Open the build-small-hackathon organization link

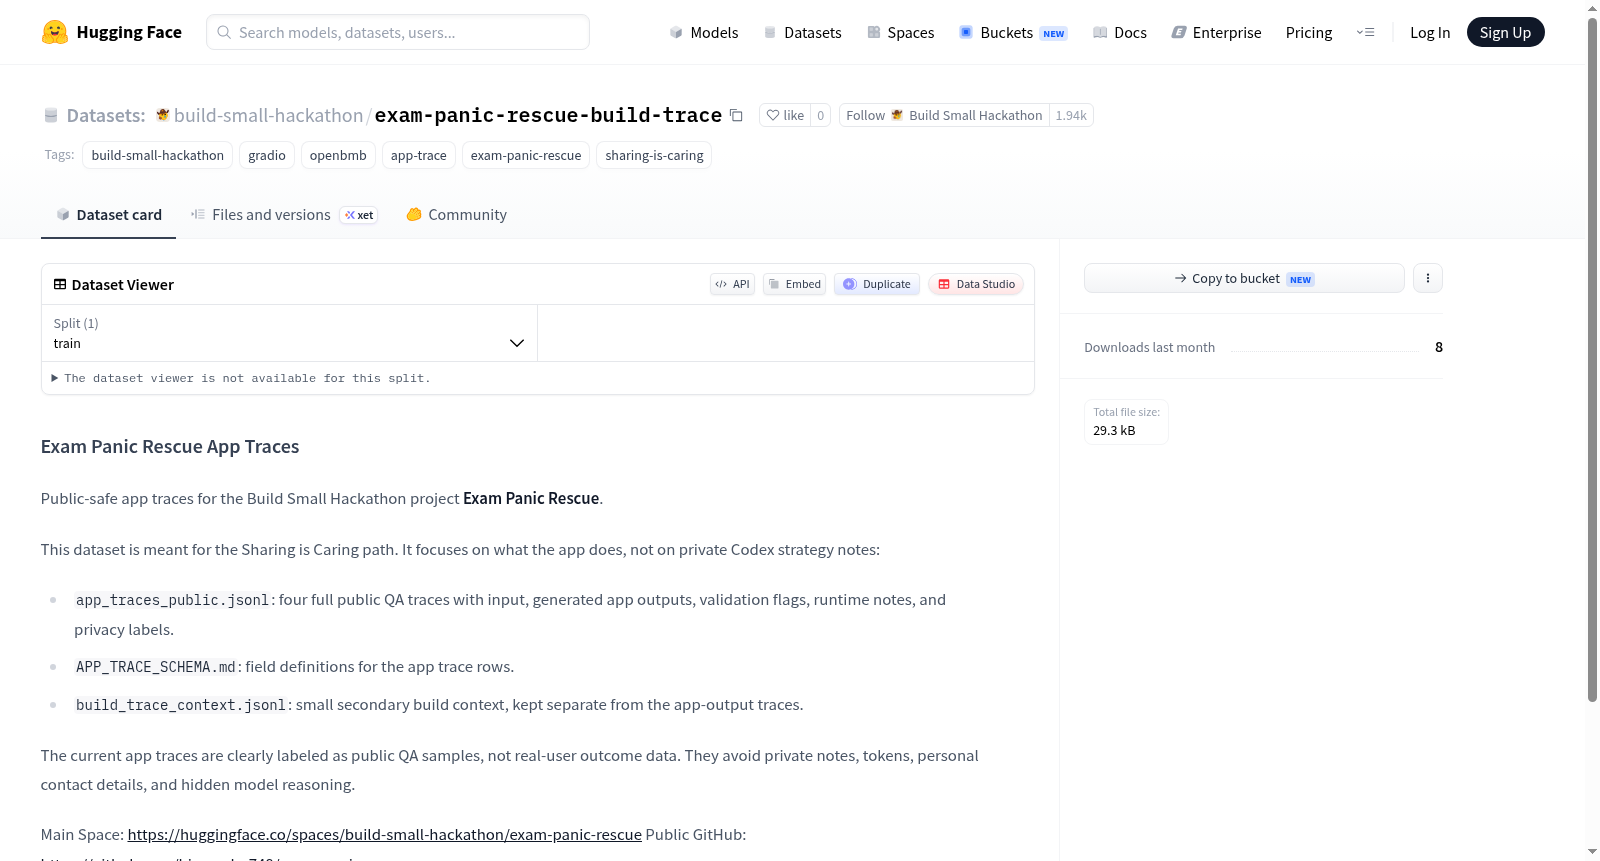click(268, 115)
